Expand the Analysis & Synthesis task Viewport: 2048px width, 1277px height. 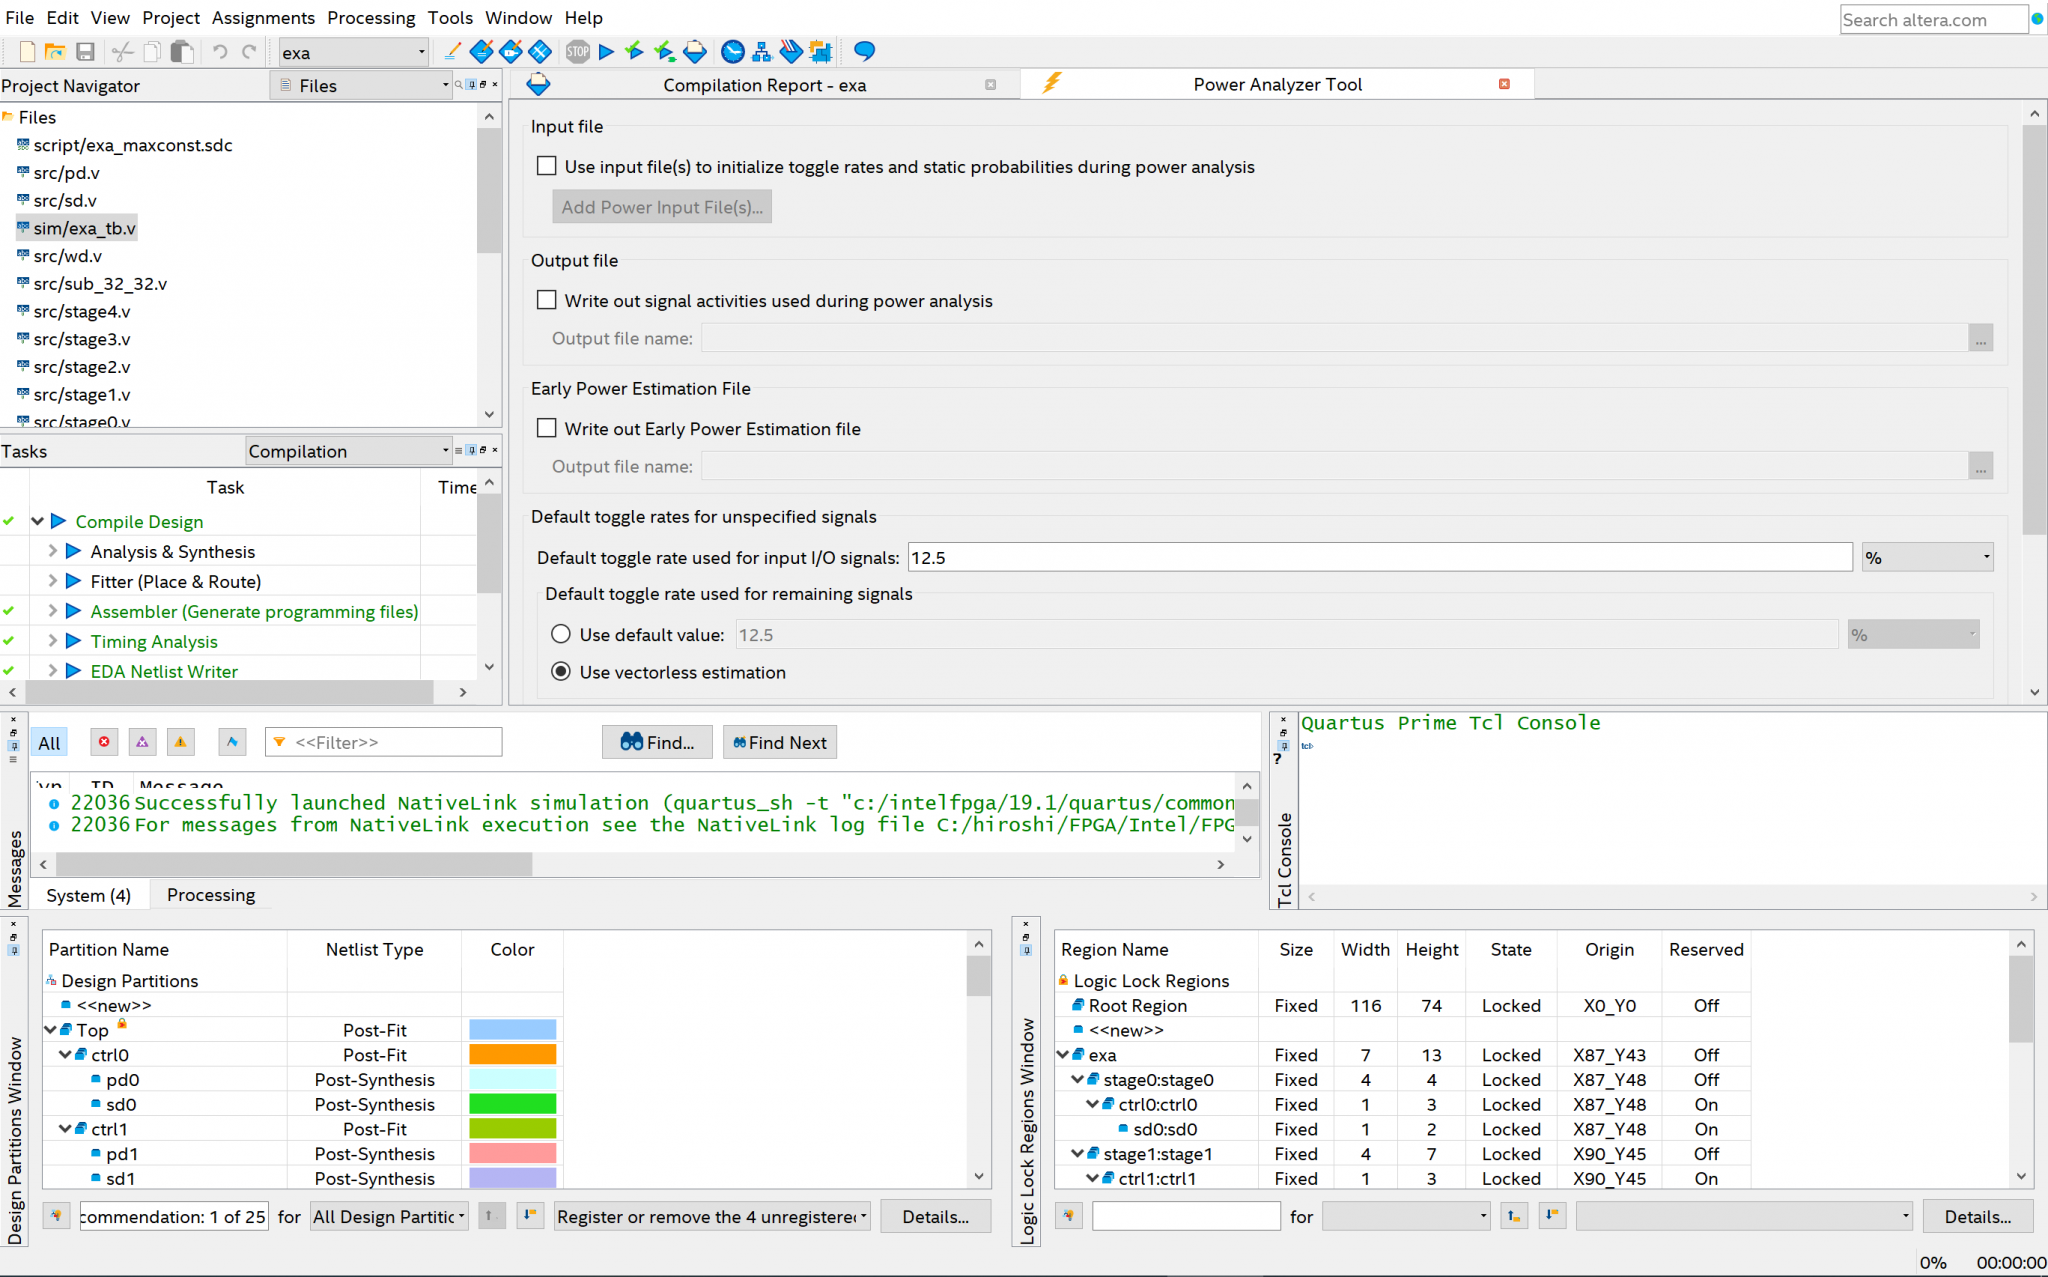click(x=53, y=551)
